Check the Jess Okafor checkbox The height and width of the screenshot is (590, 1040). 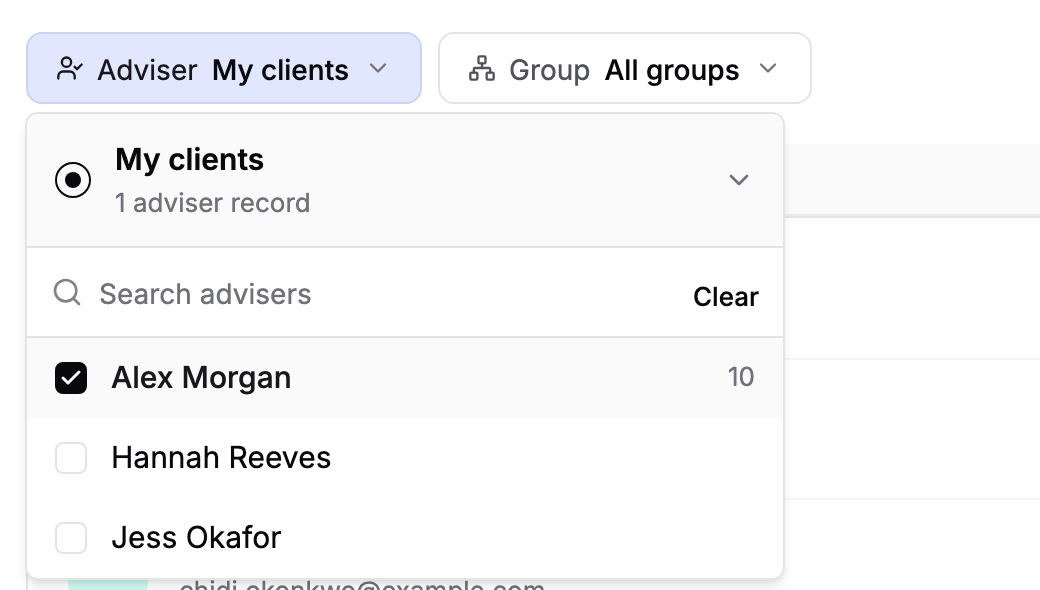(71, 538)
